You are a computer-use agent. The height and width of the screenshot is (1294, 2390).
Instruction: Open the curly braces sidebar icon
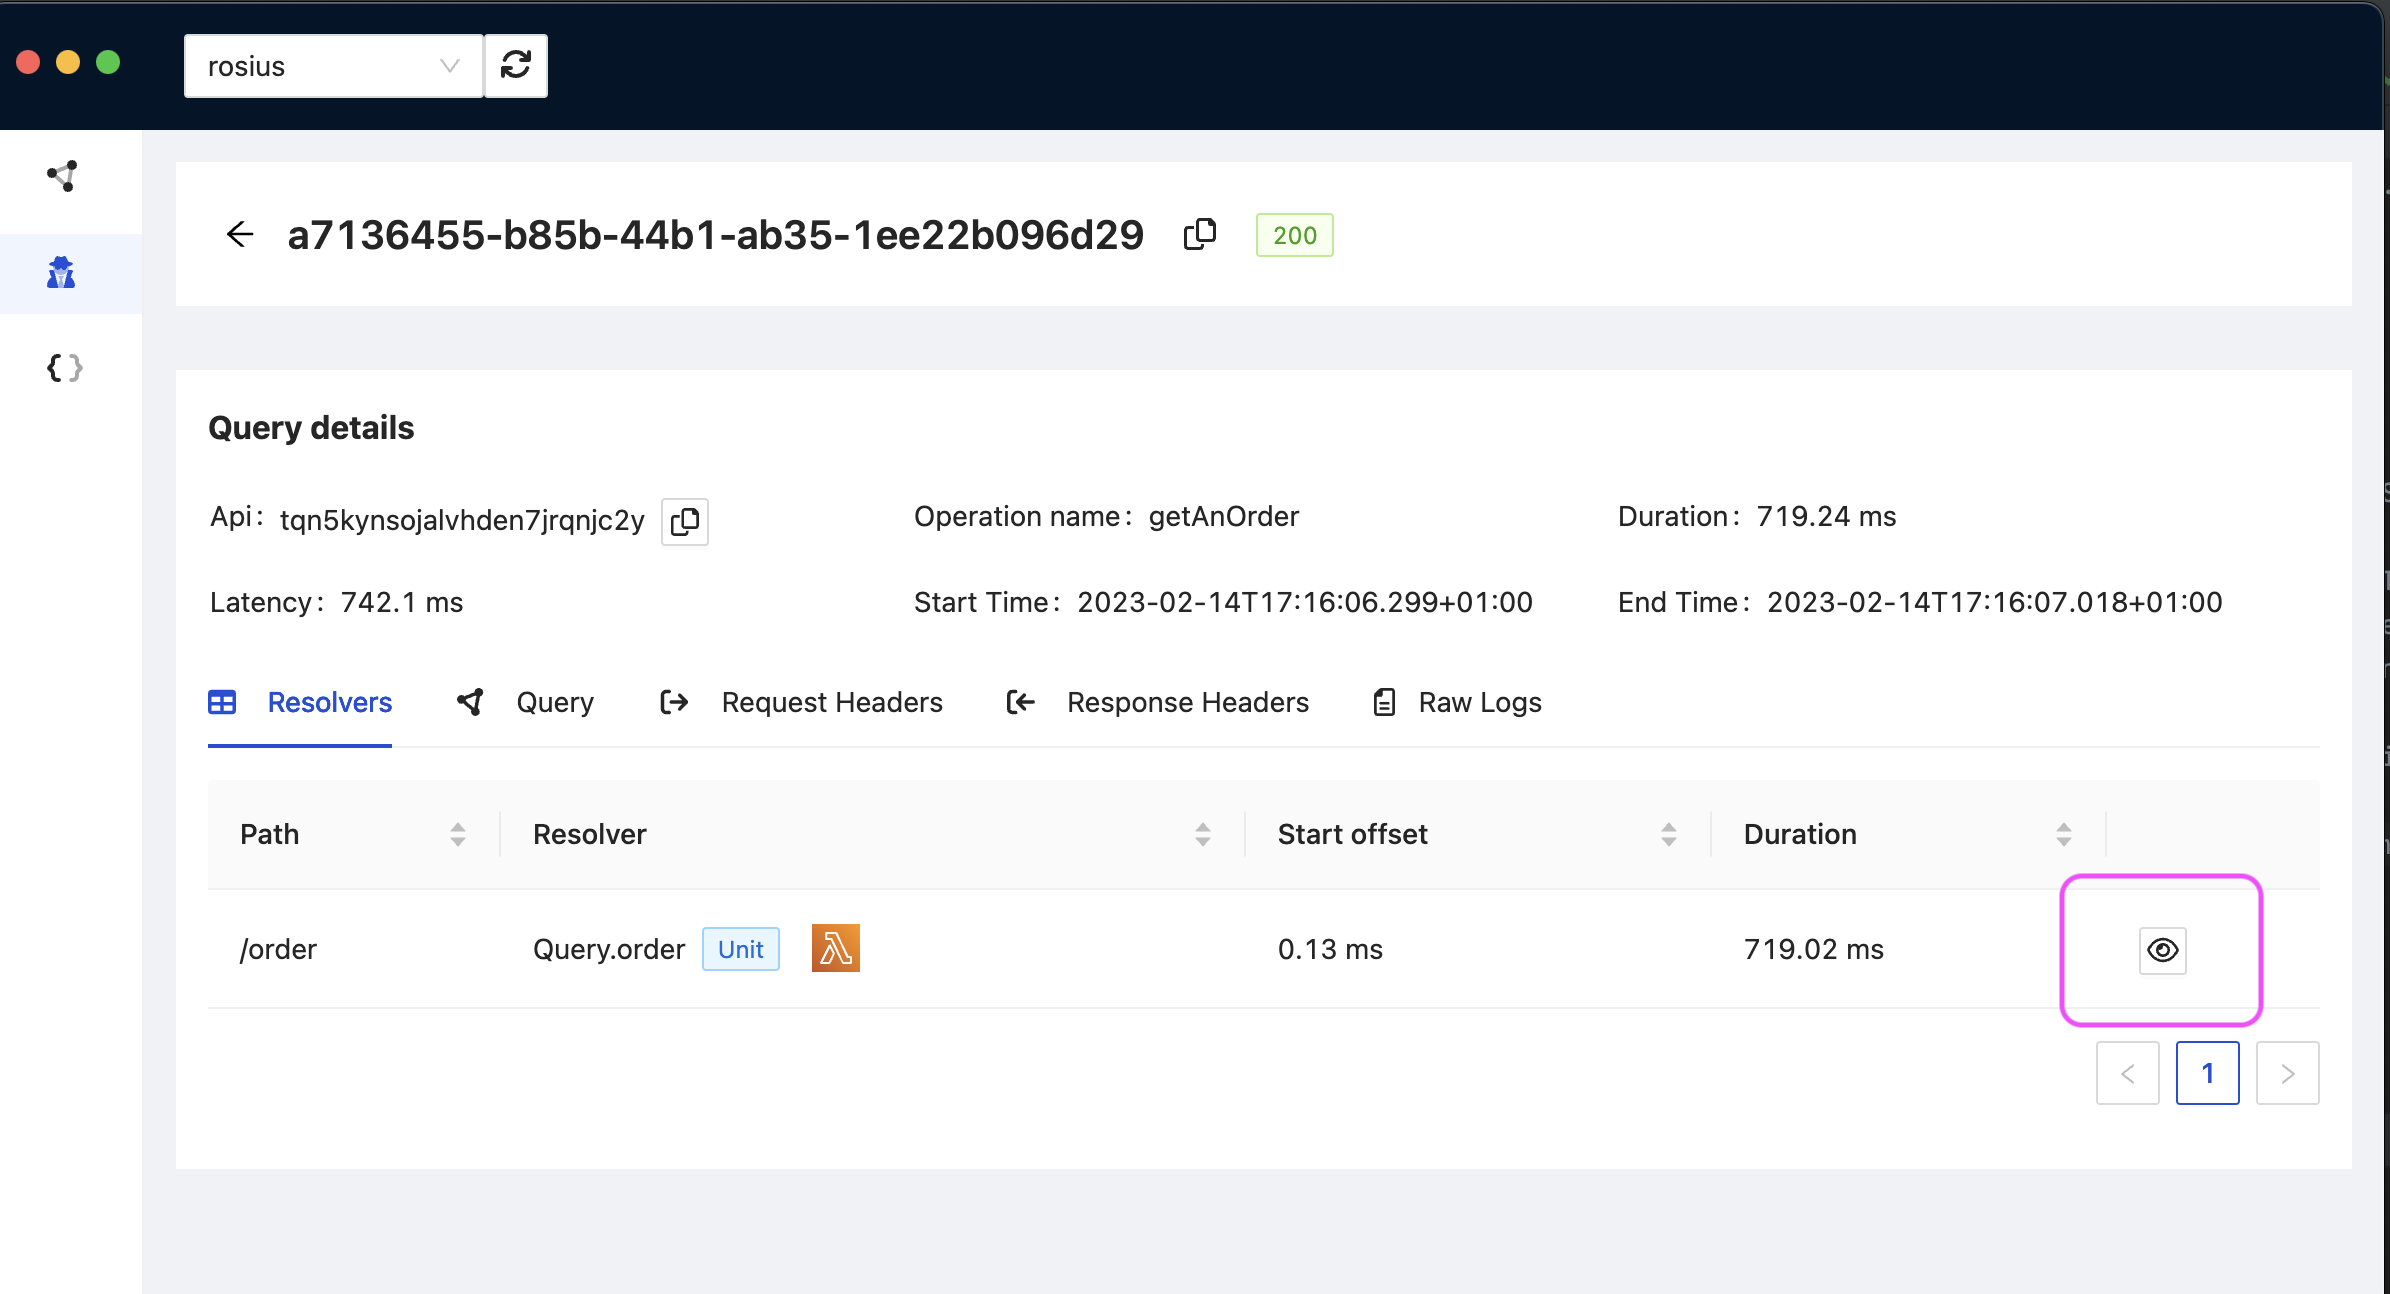(x=64, y=368)
